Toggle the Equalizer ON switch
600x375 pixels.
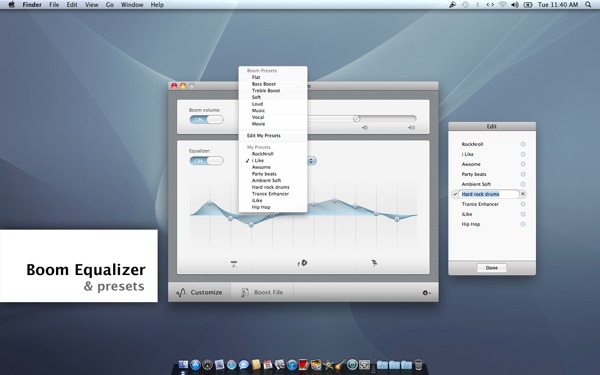(x=207, y=161)
